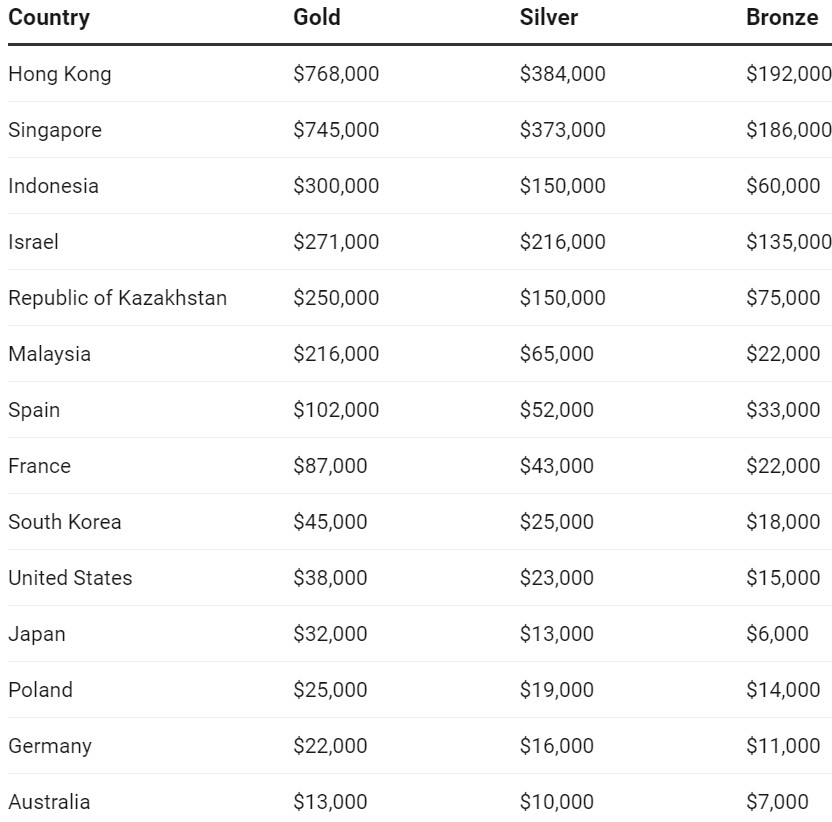Click Republic of Kazakhstan cell

(118, 298)
